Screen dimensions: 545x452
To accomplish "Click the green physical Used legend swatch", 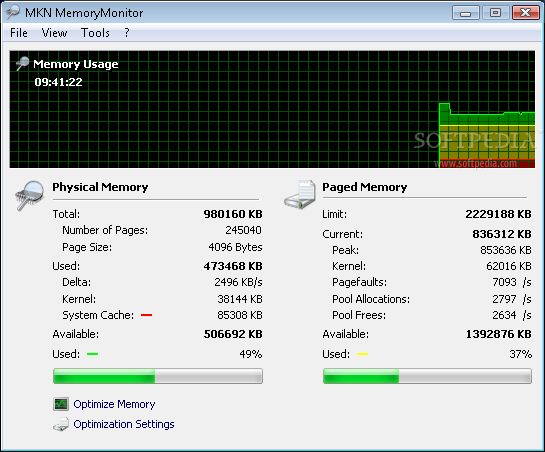I will point(92,354).
